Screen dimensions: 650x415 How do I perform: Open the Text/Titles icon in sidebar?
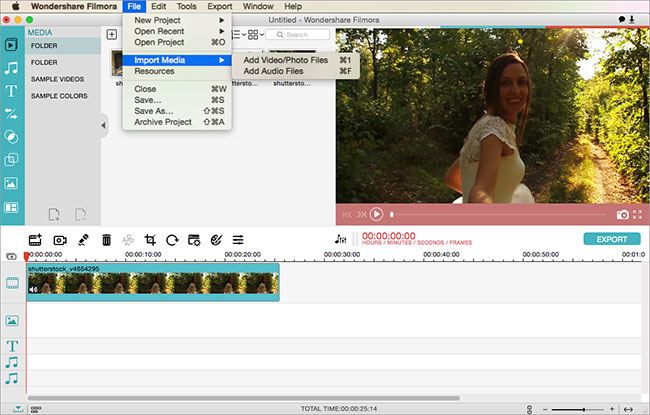click(x=11, y=91)
